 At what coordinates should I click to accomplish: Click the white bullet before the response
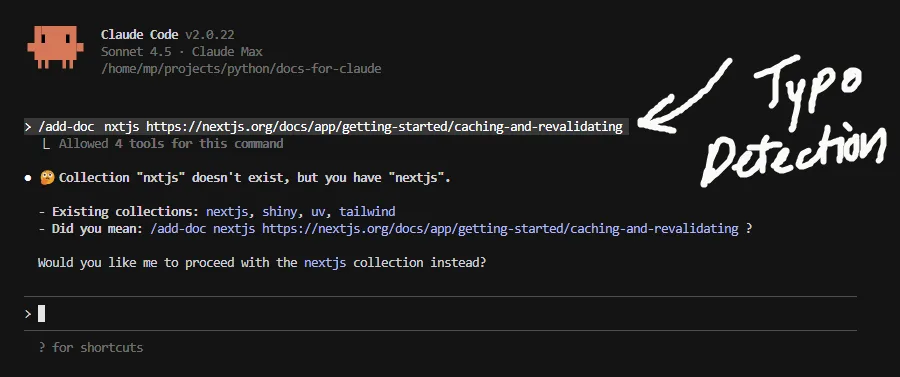[28, 178]
